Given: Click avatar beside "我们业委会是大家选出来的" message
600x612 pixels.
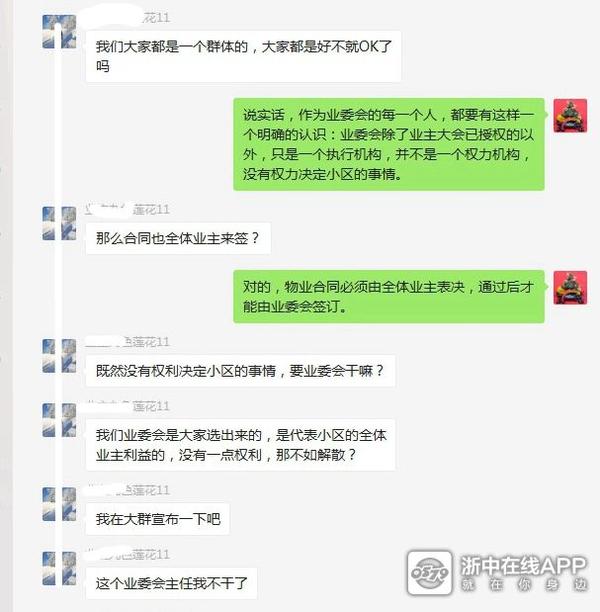Looking at the screenshot, I should pyautogui.click(x=59, y=420).
